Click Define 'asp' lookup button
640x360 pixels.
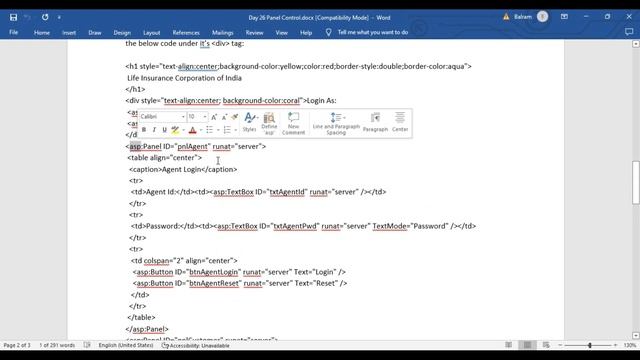click(269, 123)
